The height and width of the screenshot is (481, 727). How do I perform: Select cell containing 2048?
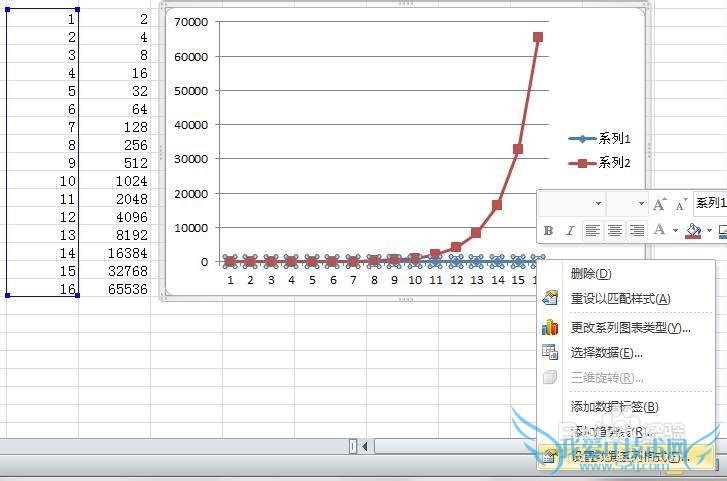coord(115,199)
